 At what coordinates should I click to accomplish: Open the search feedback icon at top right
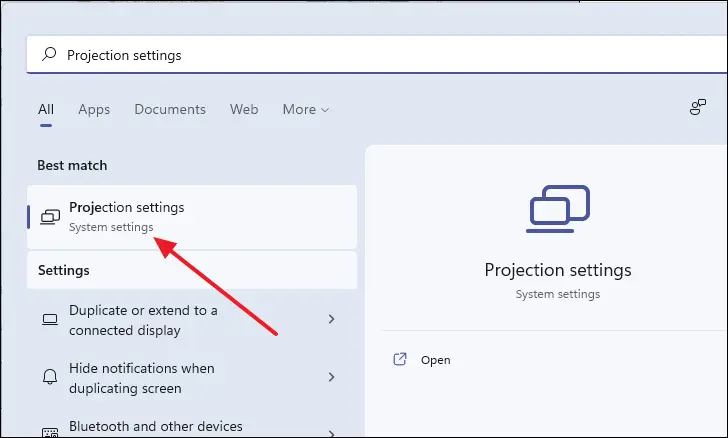[697, 107]
